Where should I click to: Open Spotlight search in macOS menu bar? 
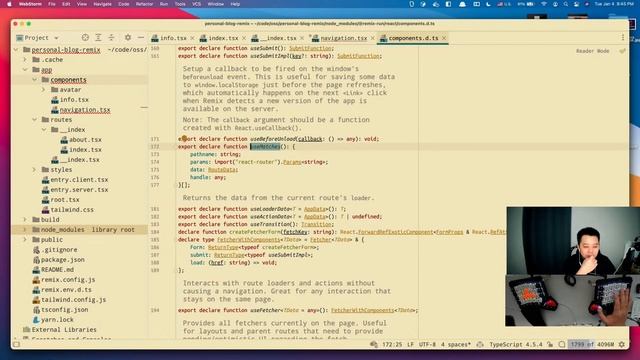pos(566,4)
